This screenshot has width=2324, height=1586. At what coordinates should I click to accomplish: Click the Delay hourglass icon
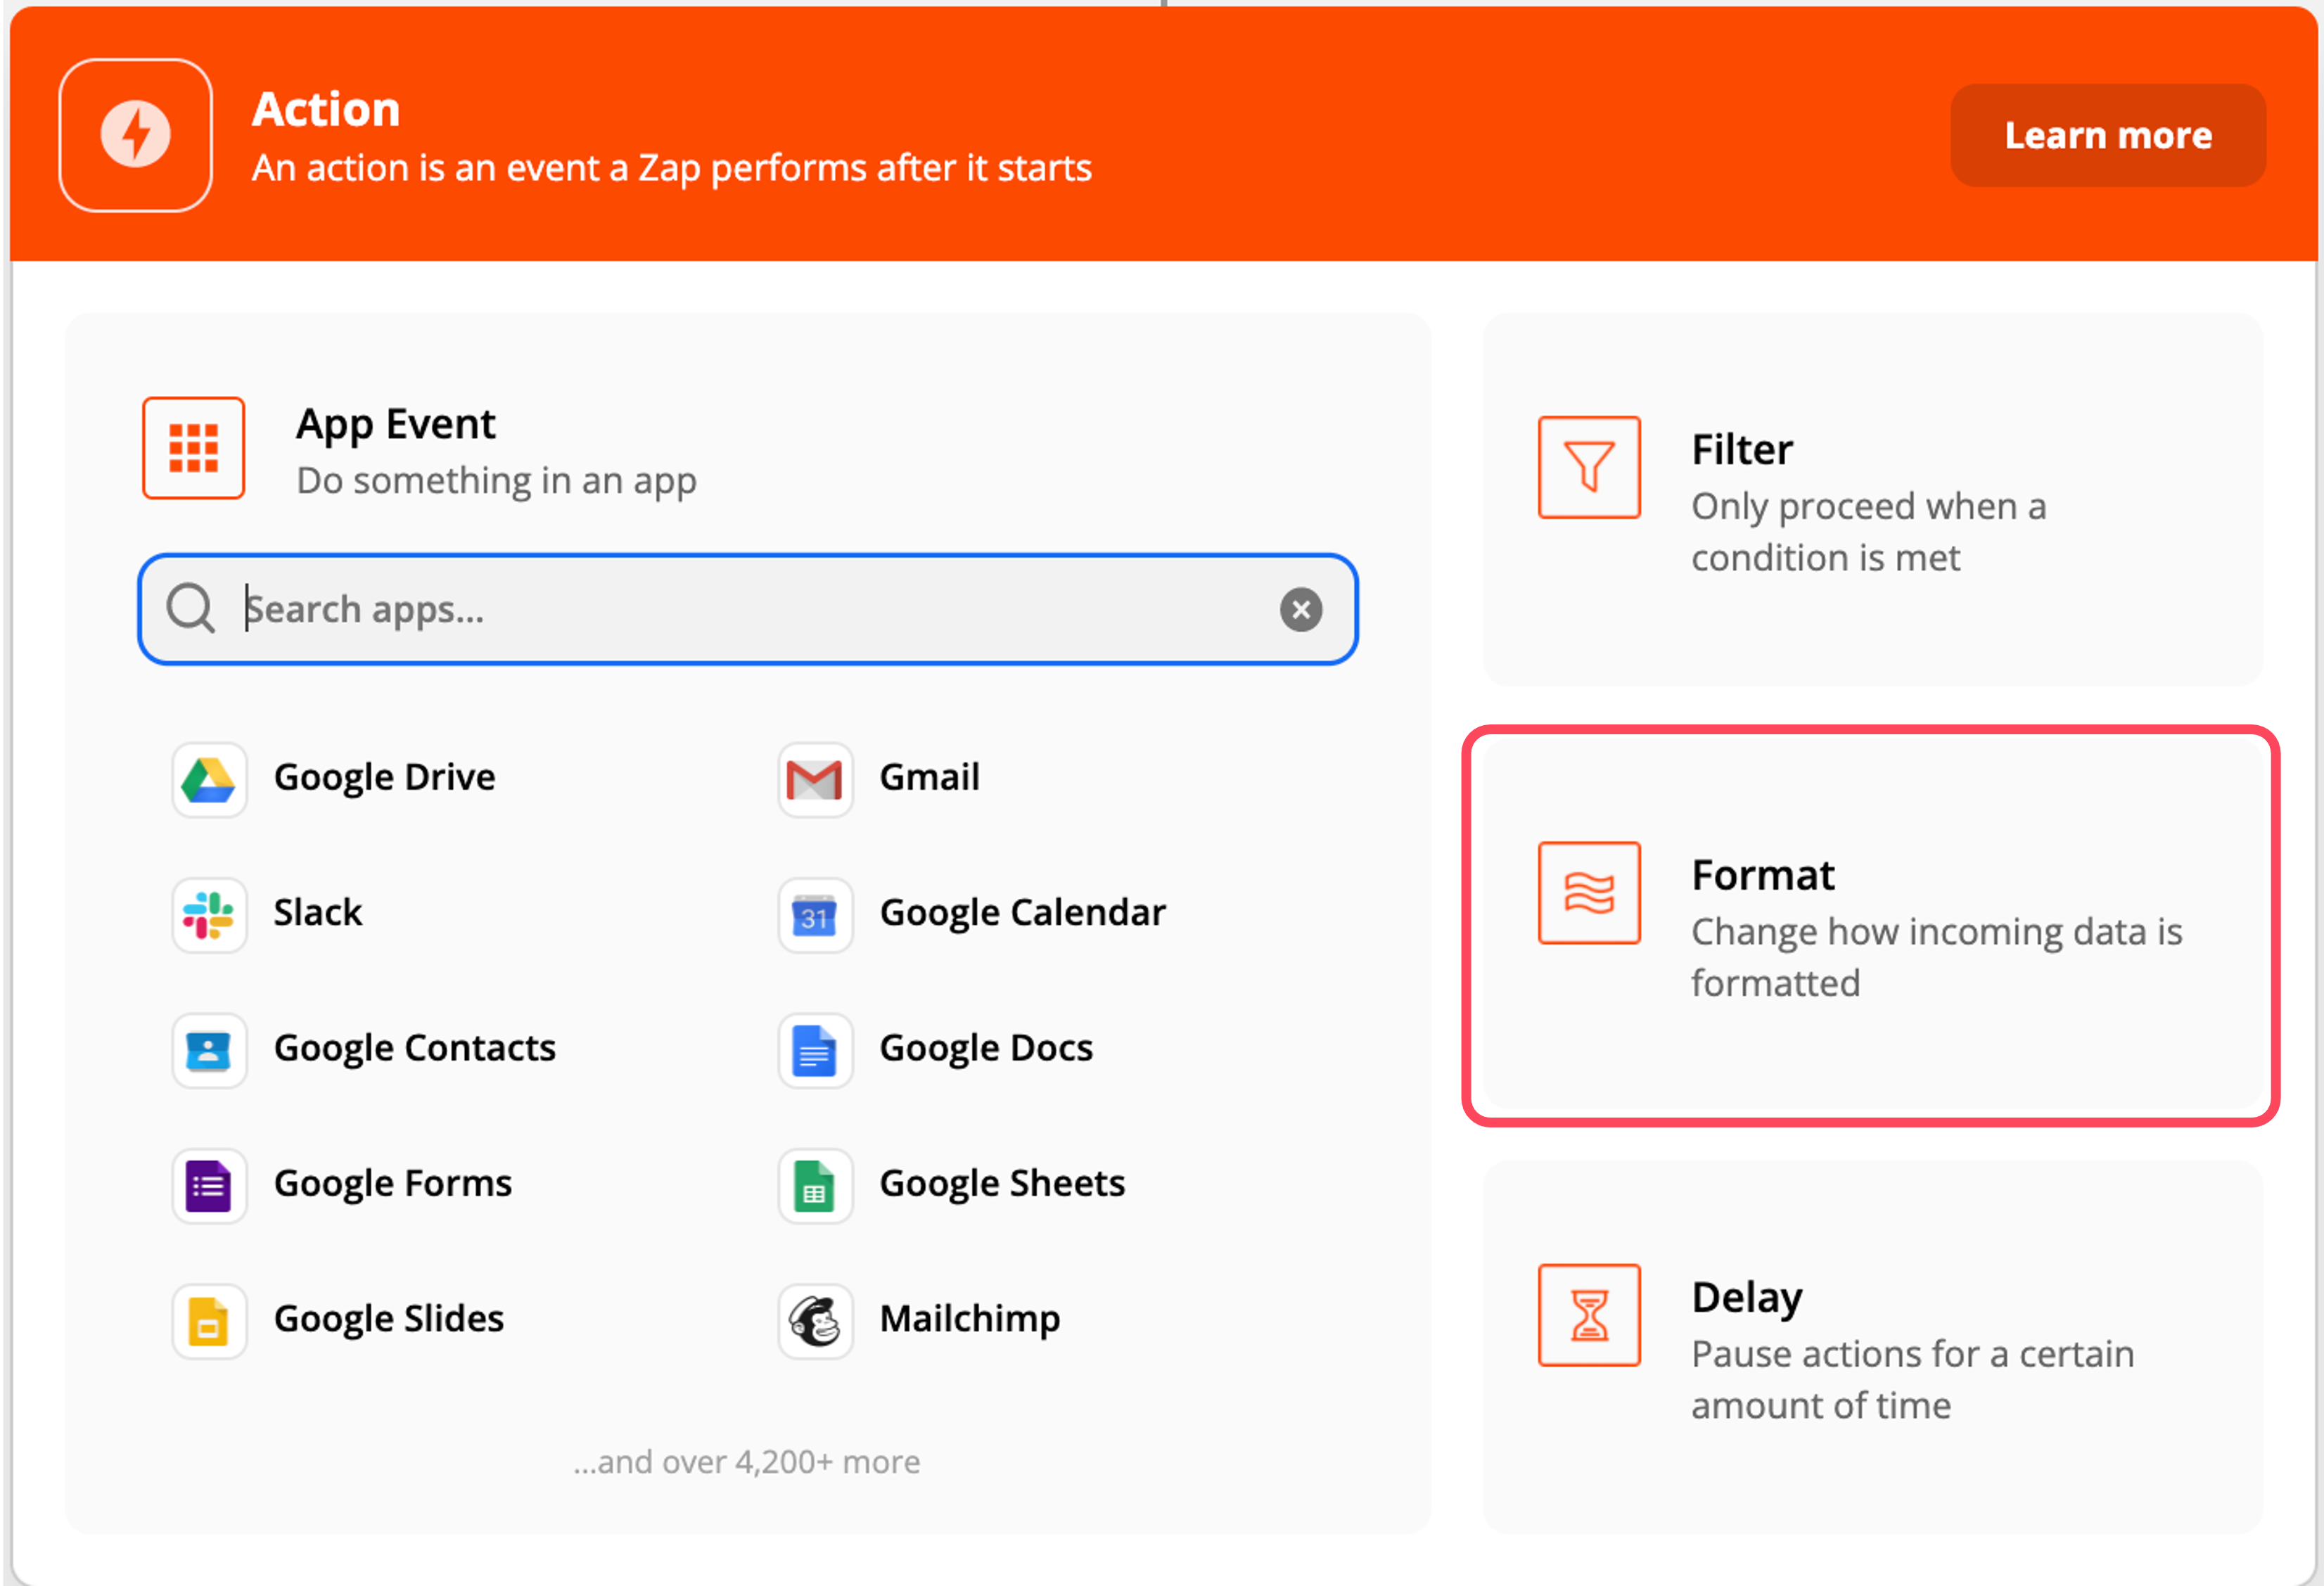point(1589,1314)
